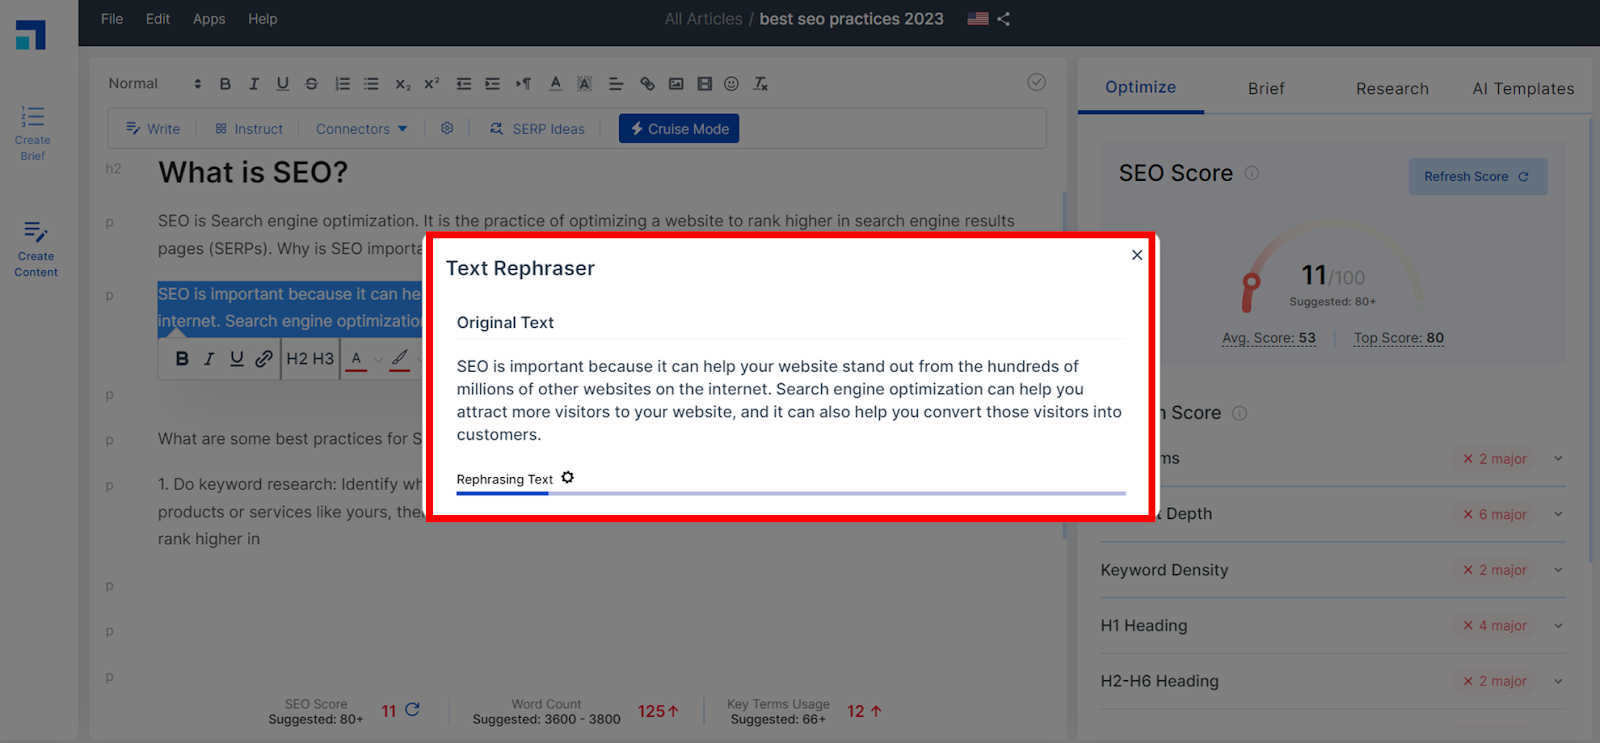
Task: Click the check-circle status icon above editor
Action: point(1037,82)
